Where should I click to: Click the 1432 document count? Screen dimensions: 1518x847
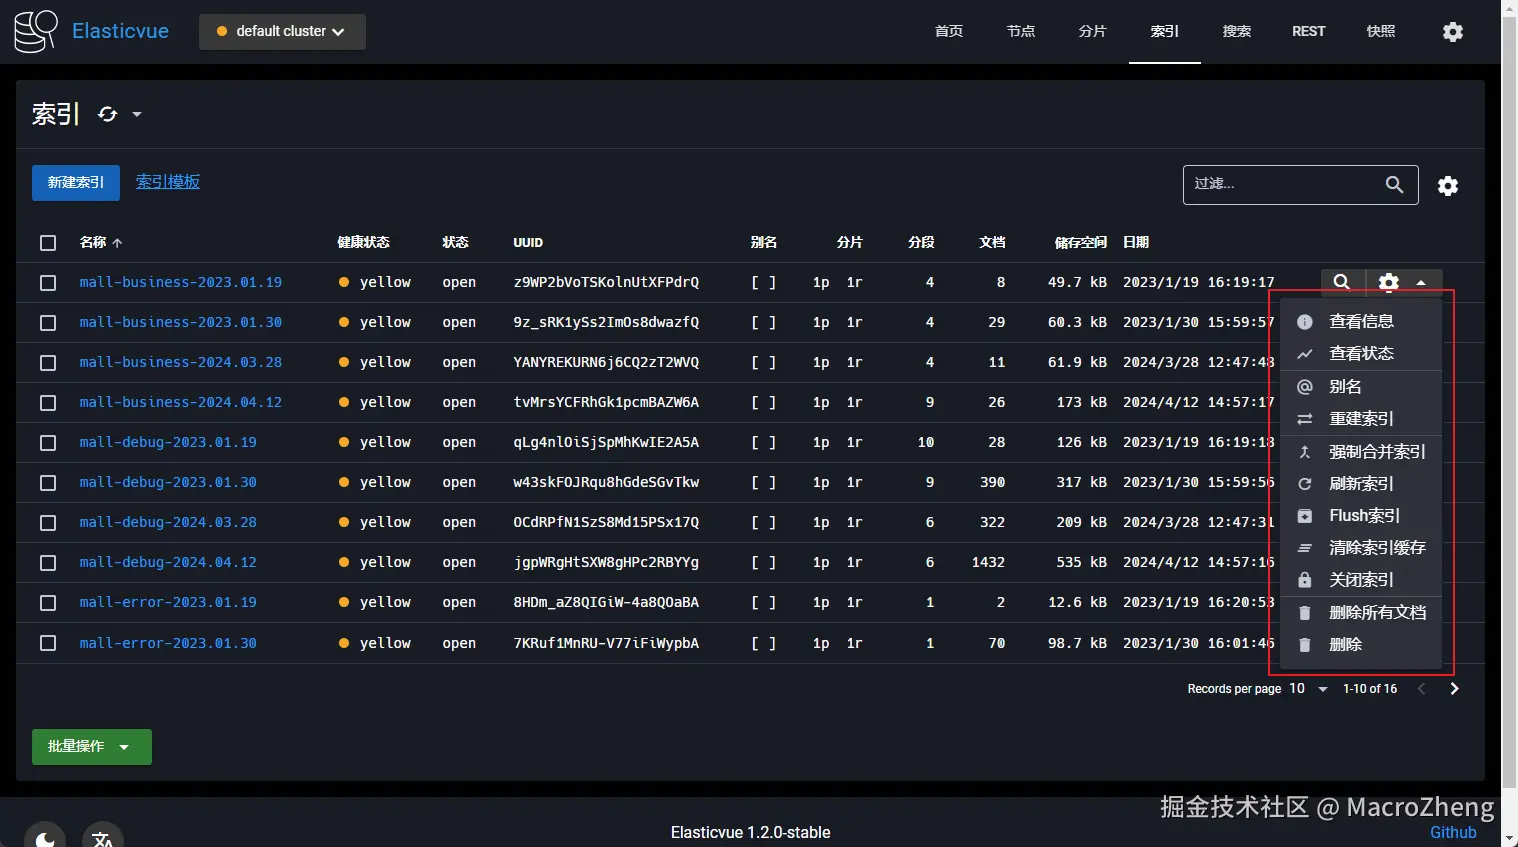click(x=988, y=562)
